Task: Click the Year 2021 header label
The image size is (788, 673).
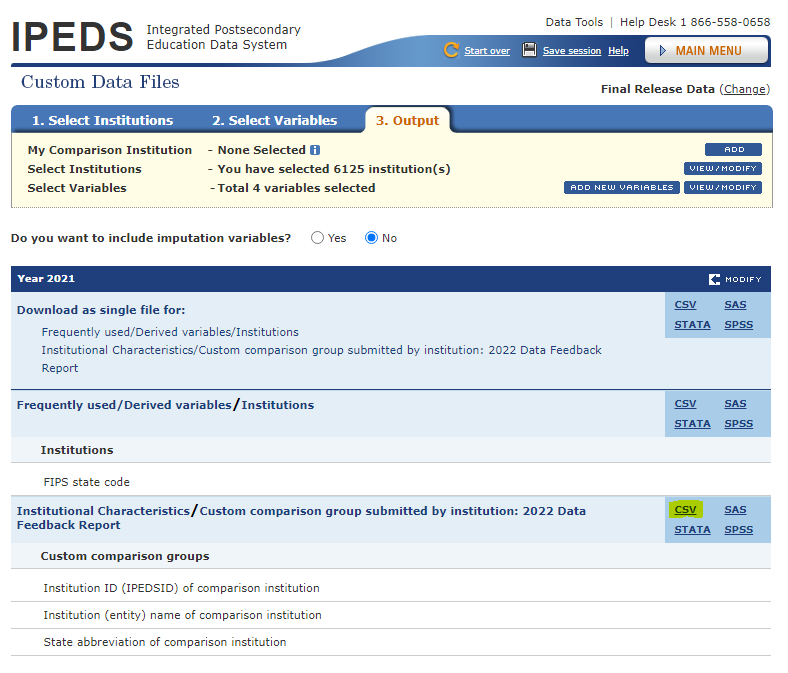Action: [46, 279]
